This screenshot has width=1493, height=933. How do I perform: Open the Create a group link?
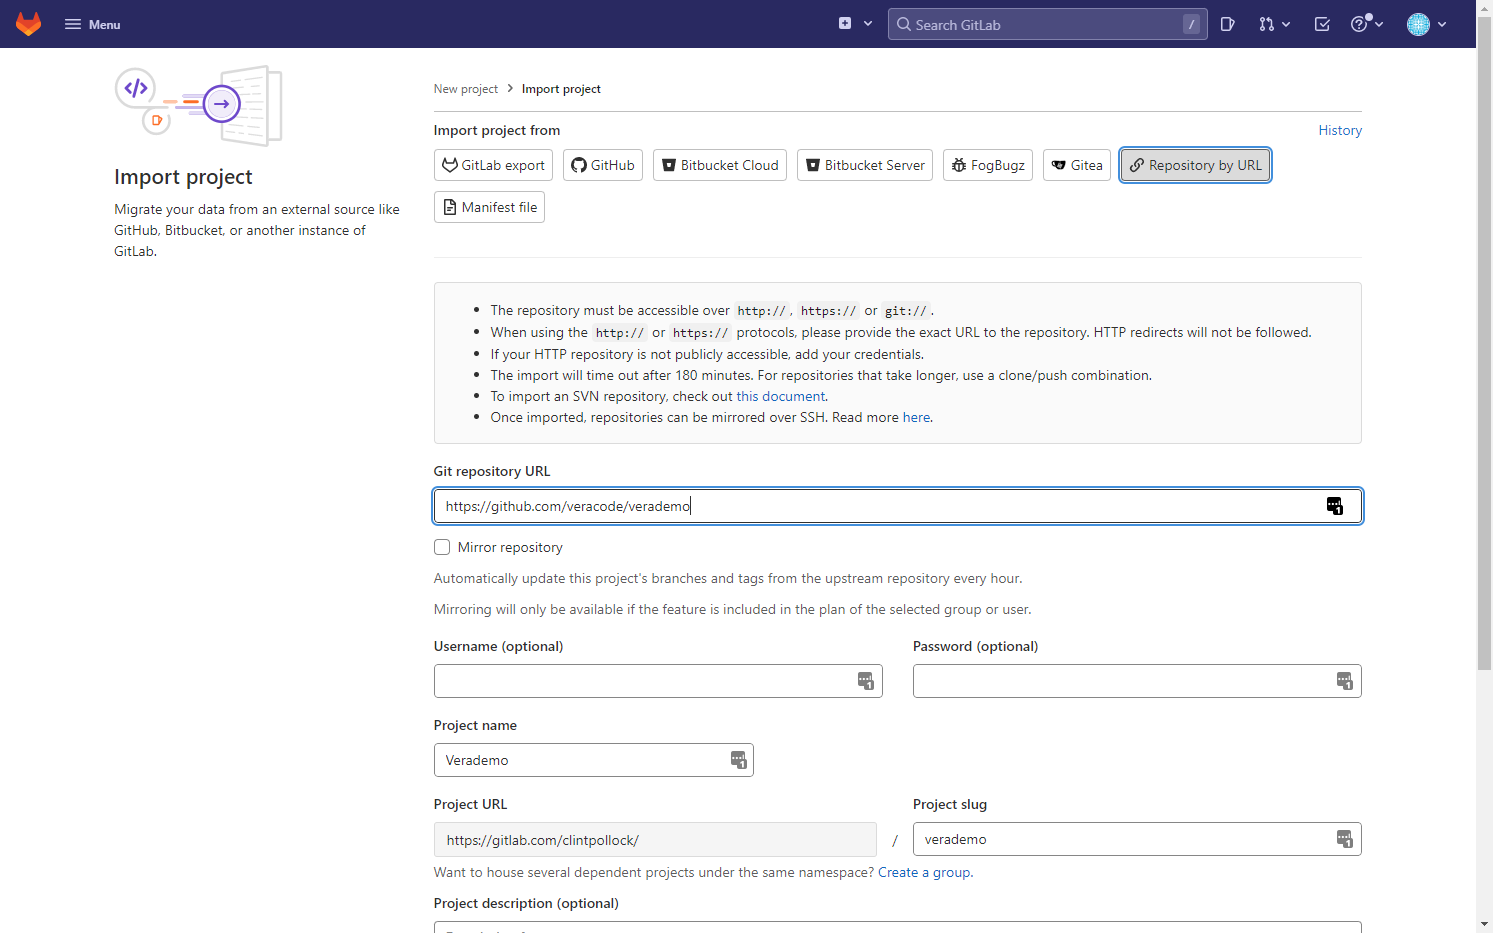point(924,873)
